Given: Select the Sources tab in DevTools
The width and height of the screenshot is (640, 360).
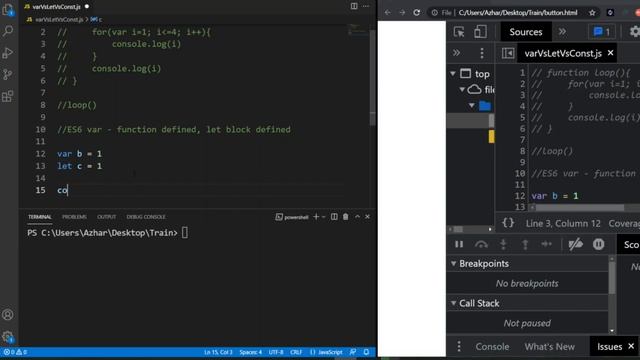Looking at the screenshot, I should (x=526, y=32).
